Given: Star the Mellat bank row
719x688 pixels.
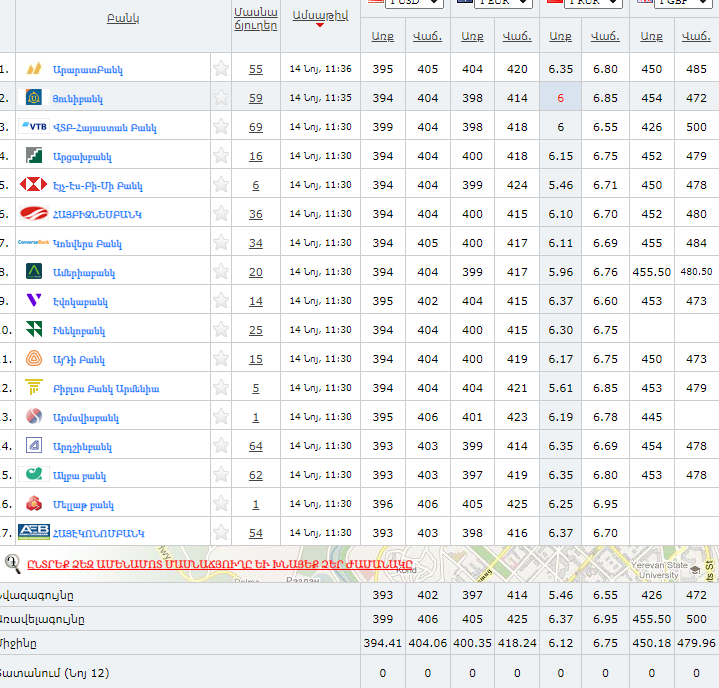Looking at the screenshot, I should [221, 504].
